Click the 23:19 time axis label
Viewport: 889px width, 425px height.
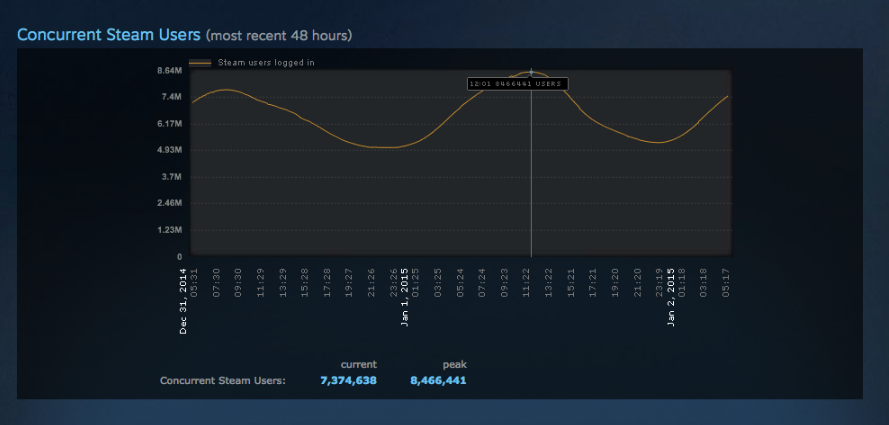tap(659, 282)
